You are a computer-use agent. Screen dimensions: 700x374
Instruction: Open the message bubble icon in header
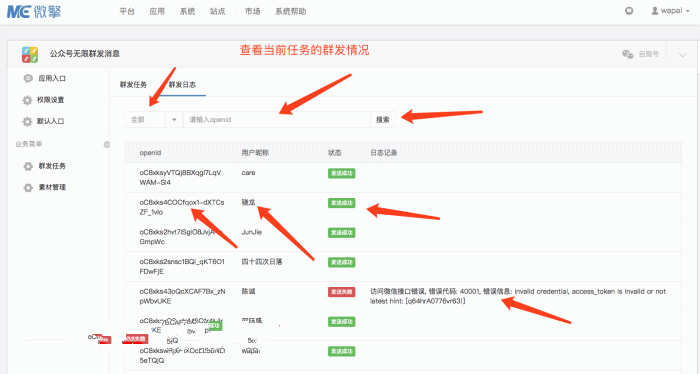pos(629,11)
